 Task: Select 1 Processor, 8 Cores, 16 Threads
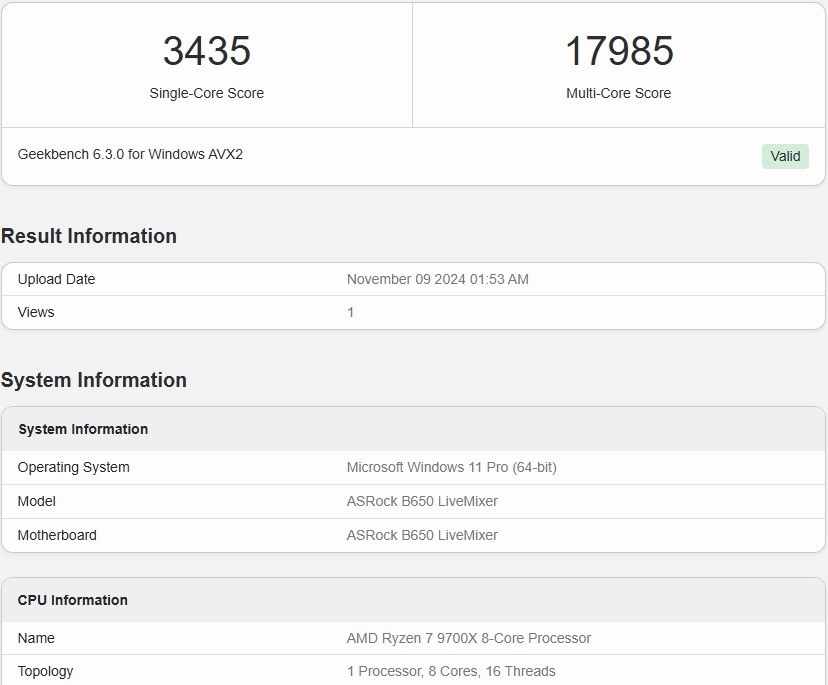tap(451, 671)
